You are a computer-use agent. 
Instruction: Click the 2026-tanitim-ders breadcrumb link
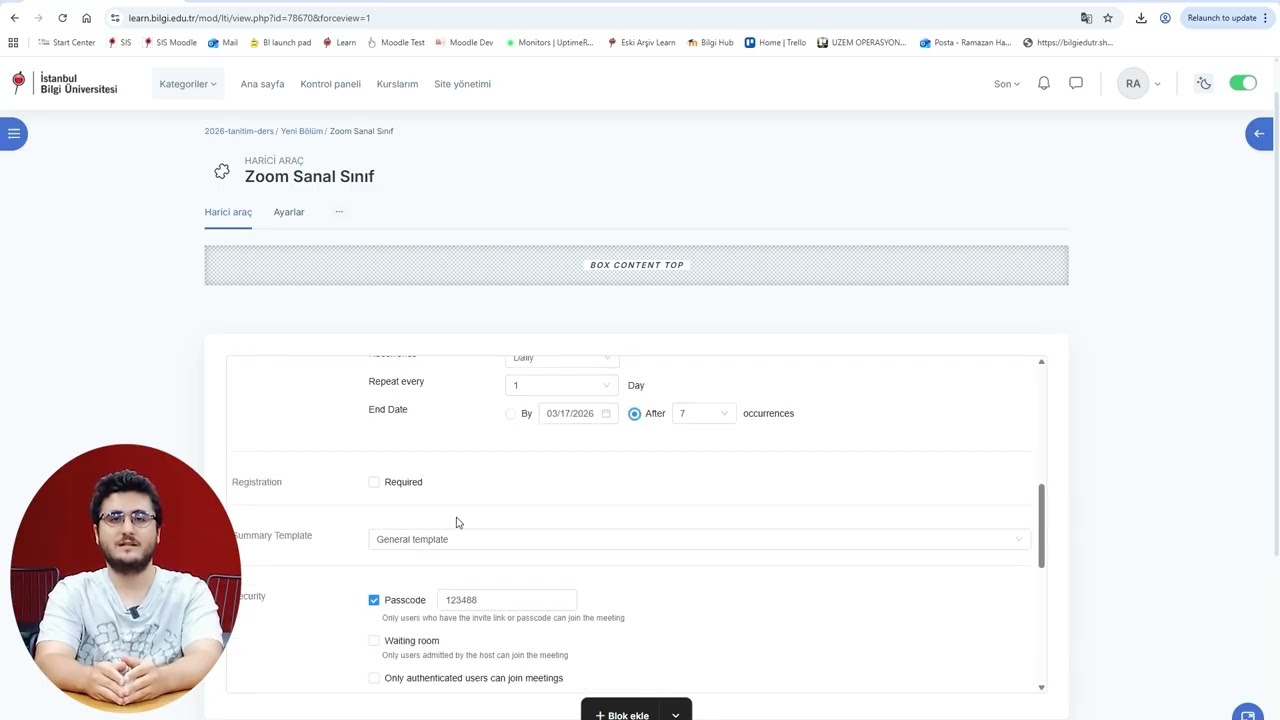point(239,131)
